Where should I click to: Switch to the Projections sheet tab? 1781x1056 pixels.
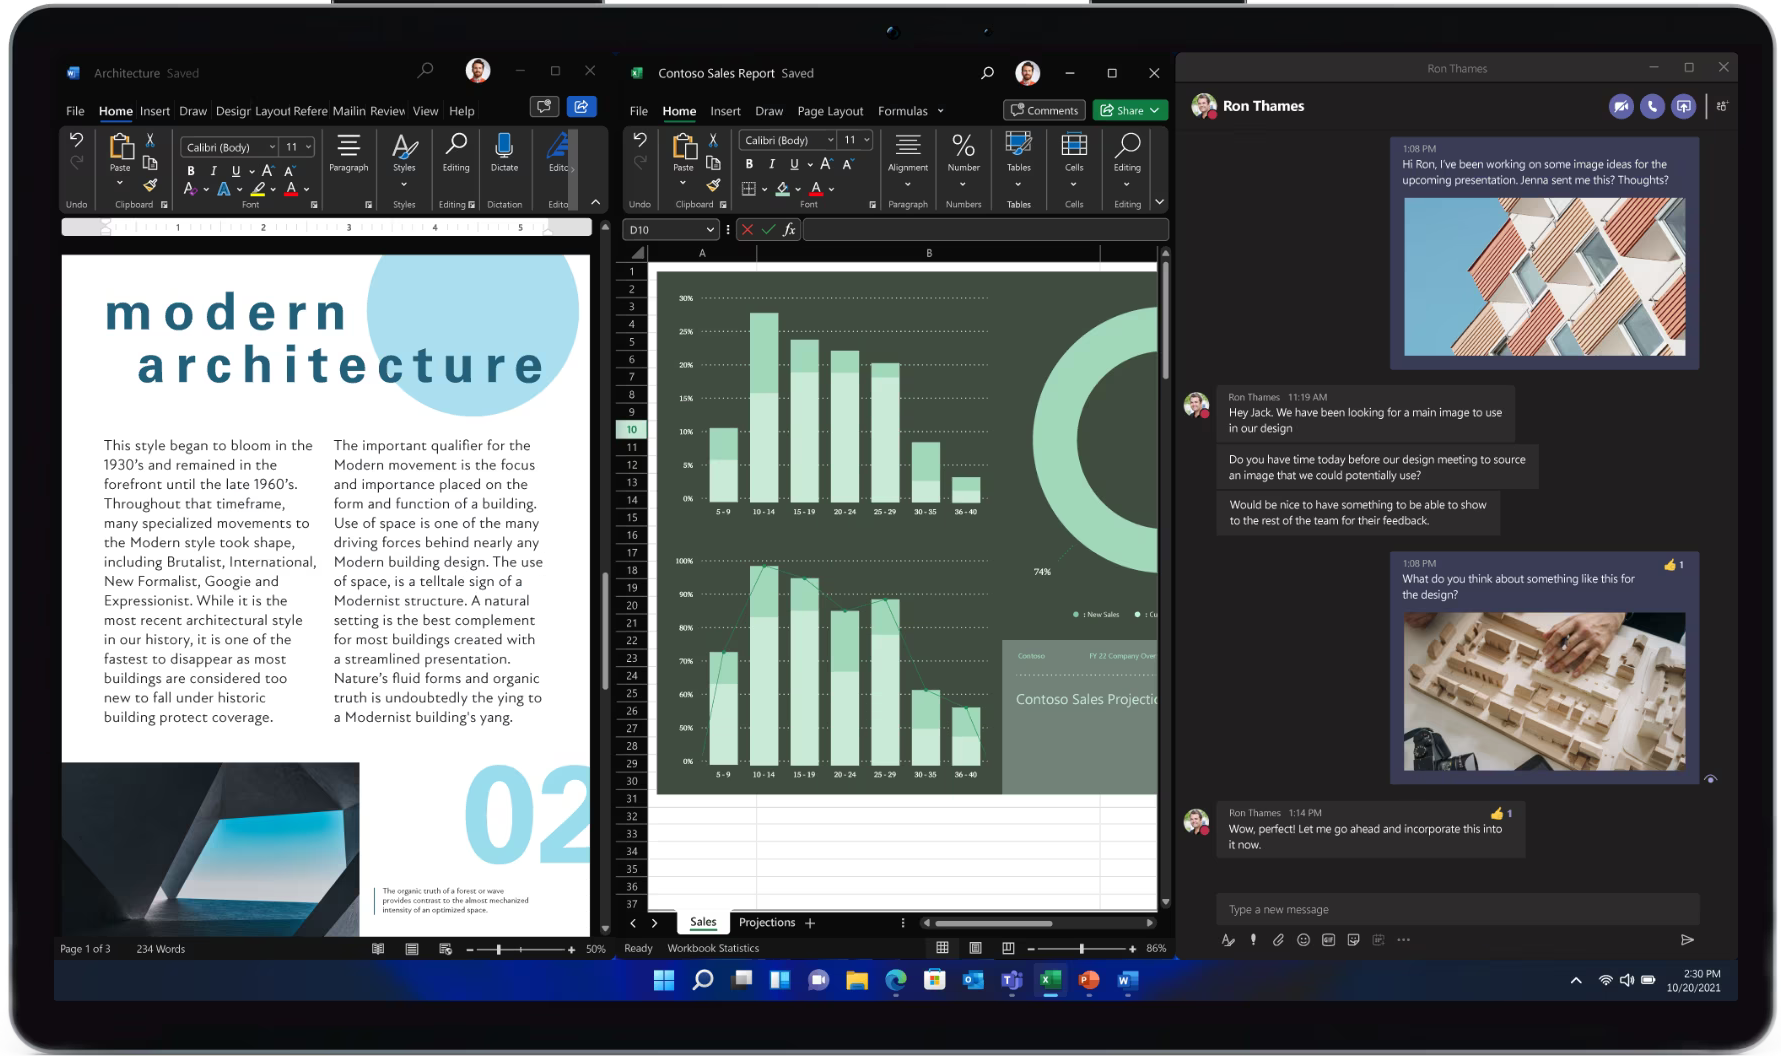click(766, 922)
